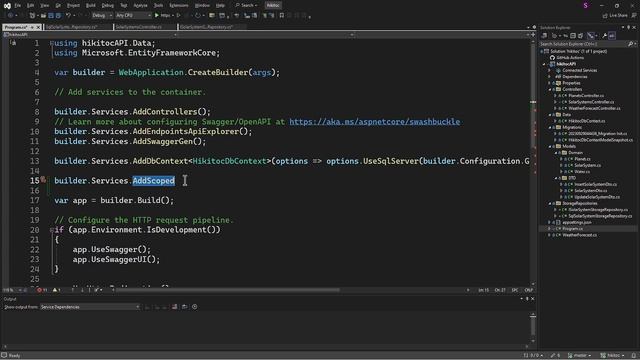Open the Any CPU platform dropdown
640x360 pixels.
(133, 16)
